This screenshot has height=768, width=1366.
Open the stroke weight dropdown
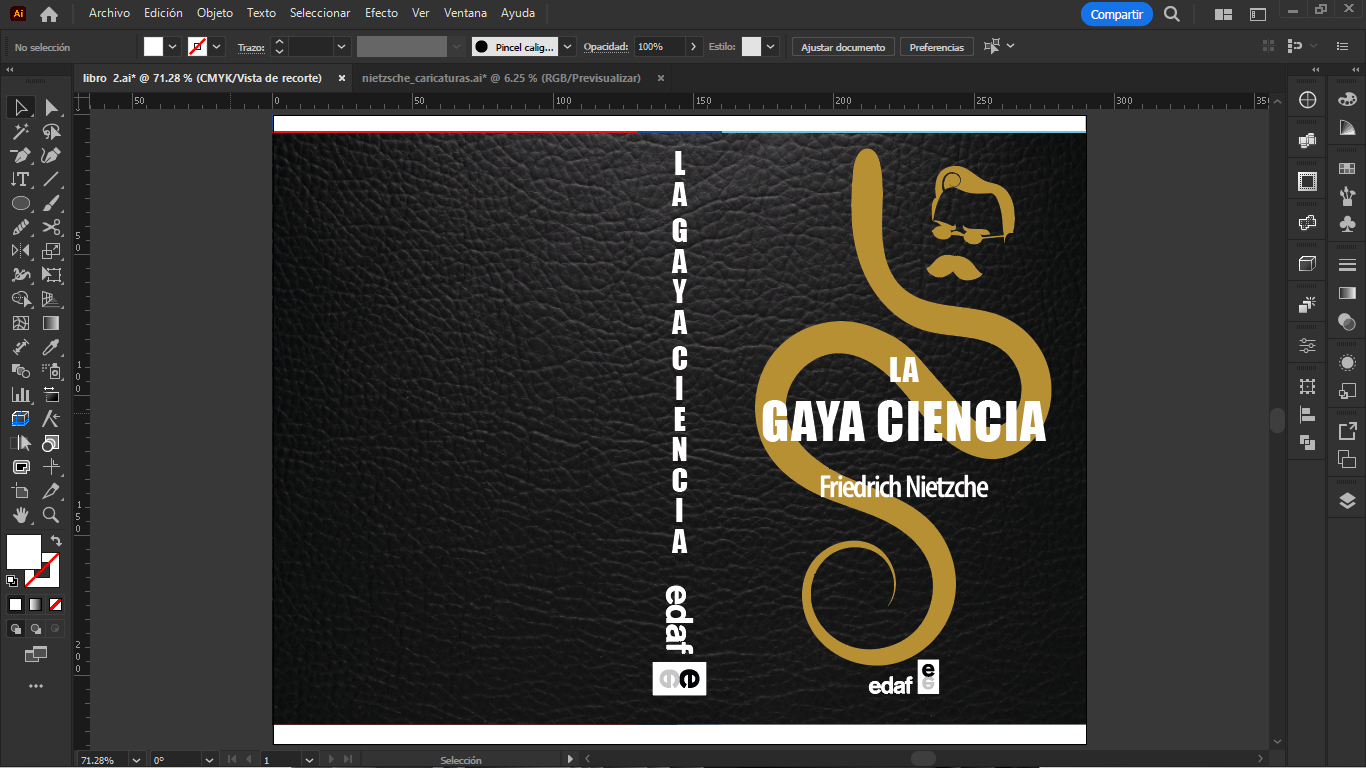[341, 47]
